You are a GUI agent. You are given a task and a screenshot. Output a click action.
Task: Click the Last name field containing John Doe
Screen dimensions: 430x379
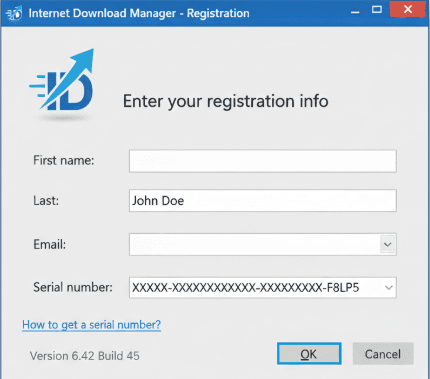tap(263, 201)
